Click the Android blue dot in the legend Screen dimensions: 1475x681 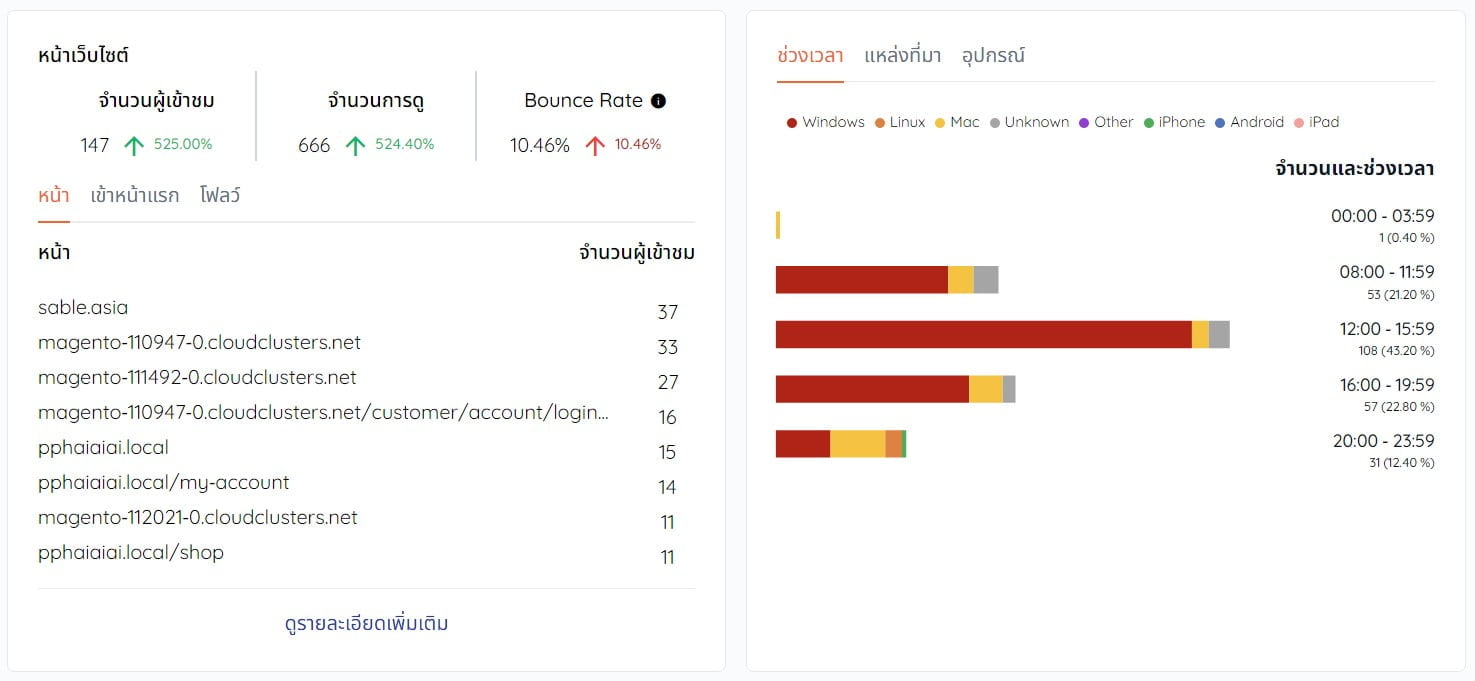pos(1218,121)
